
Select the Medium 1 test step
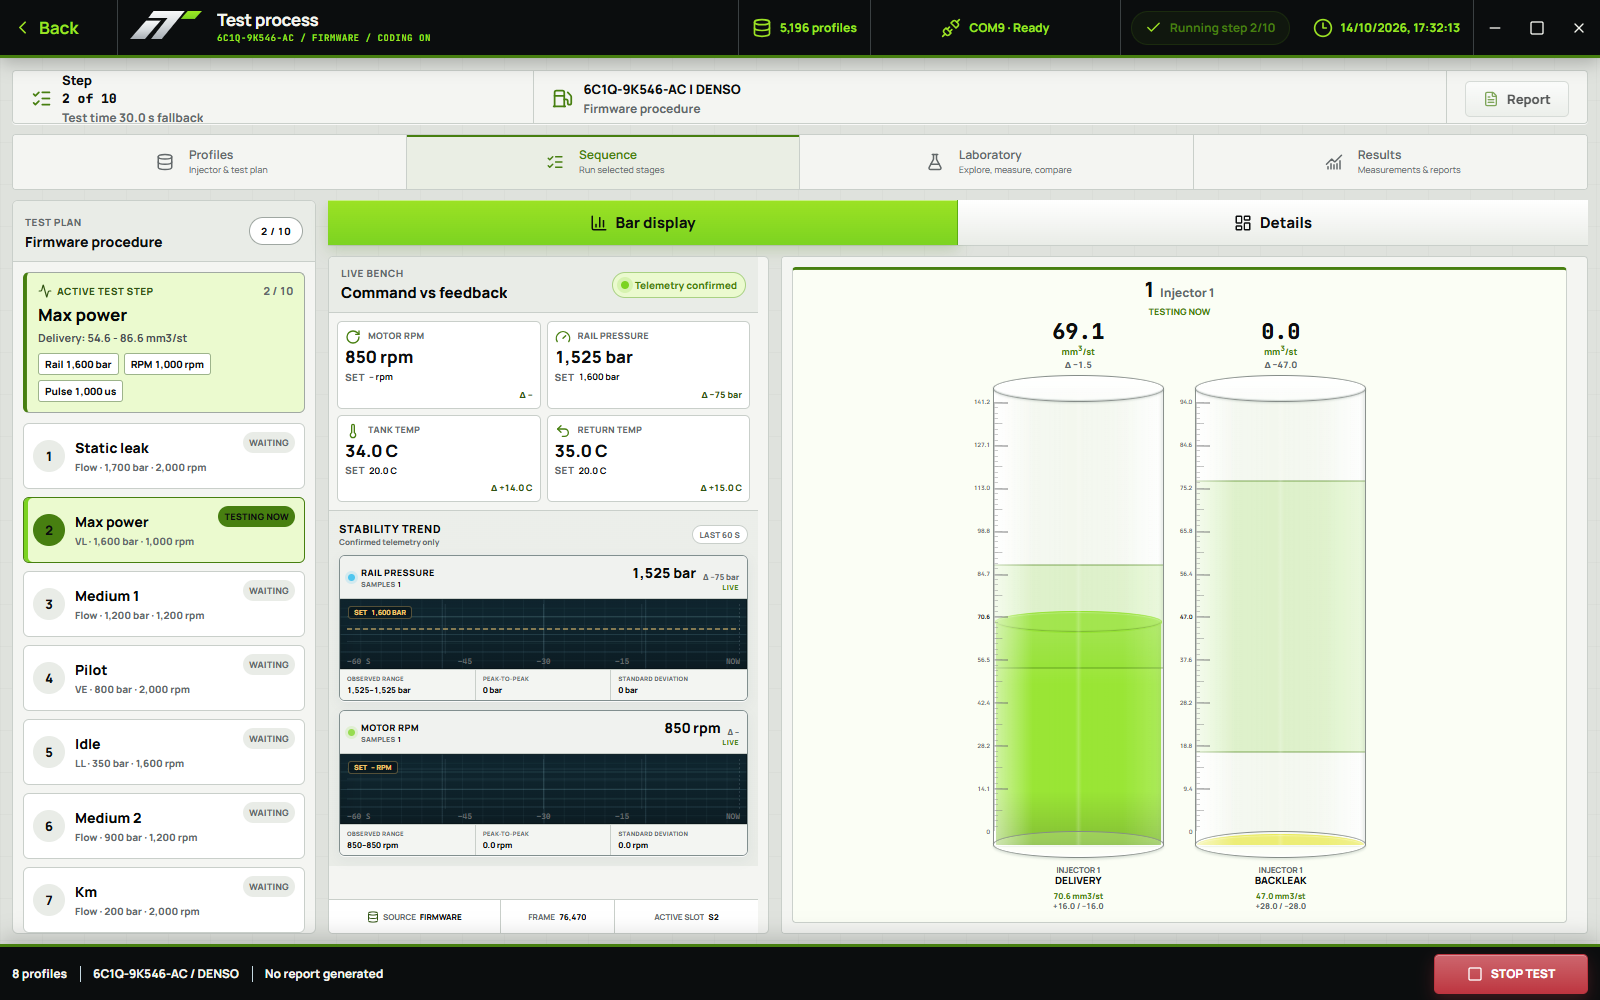(x=164, y=604)
